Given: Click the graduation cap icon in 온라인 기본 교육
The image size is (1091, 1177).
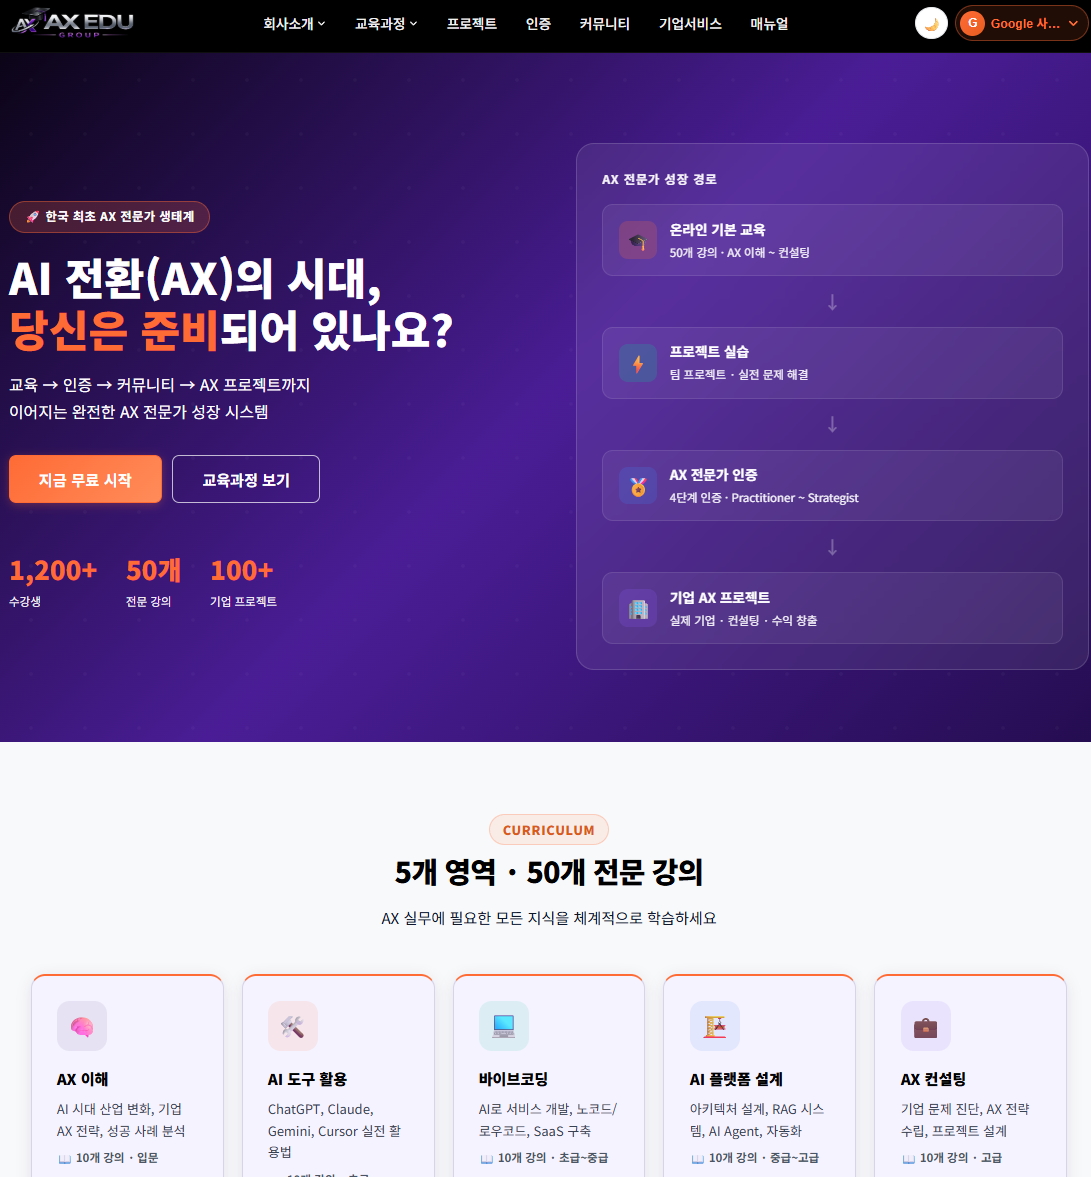Looking at the screenshot, I should click(x=637, y=240).
